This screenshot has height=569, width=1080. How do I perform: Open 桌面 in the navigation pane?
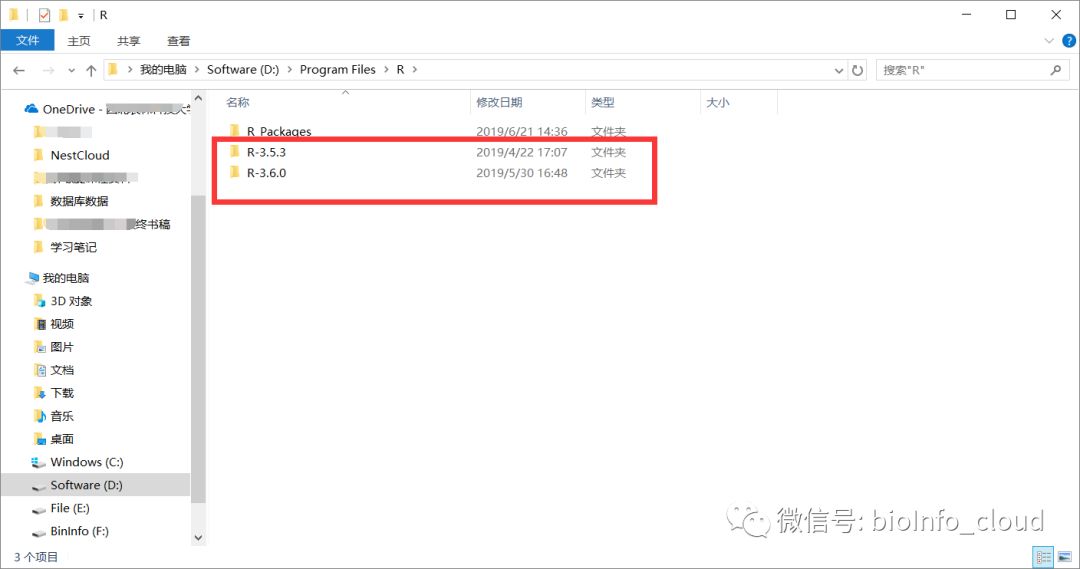click(62, 439)
